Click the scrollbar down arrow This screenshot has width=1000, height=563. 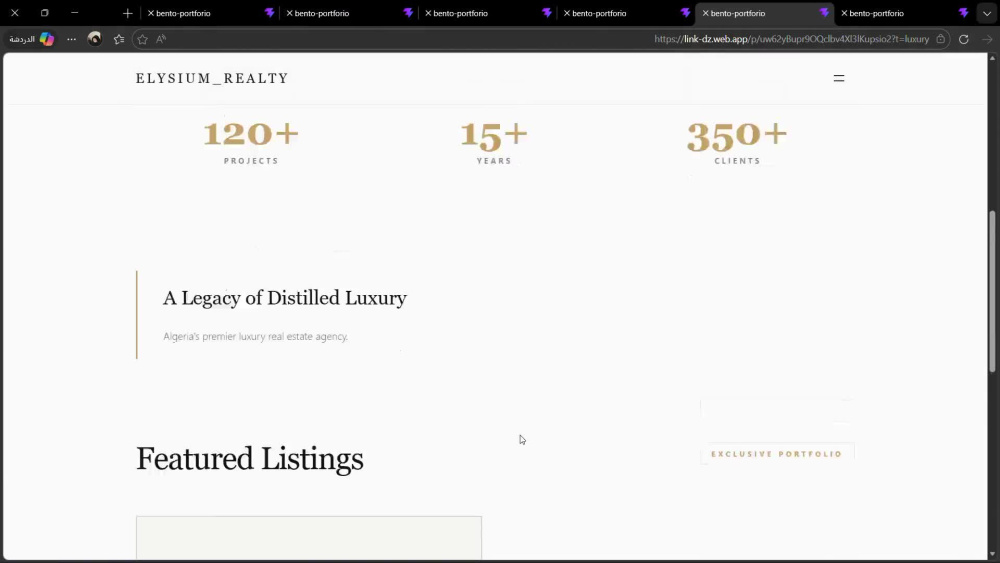click(x=992, y=555)
